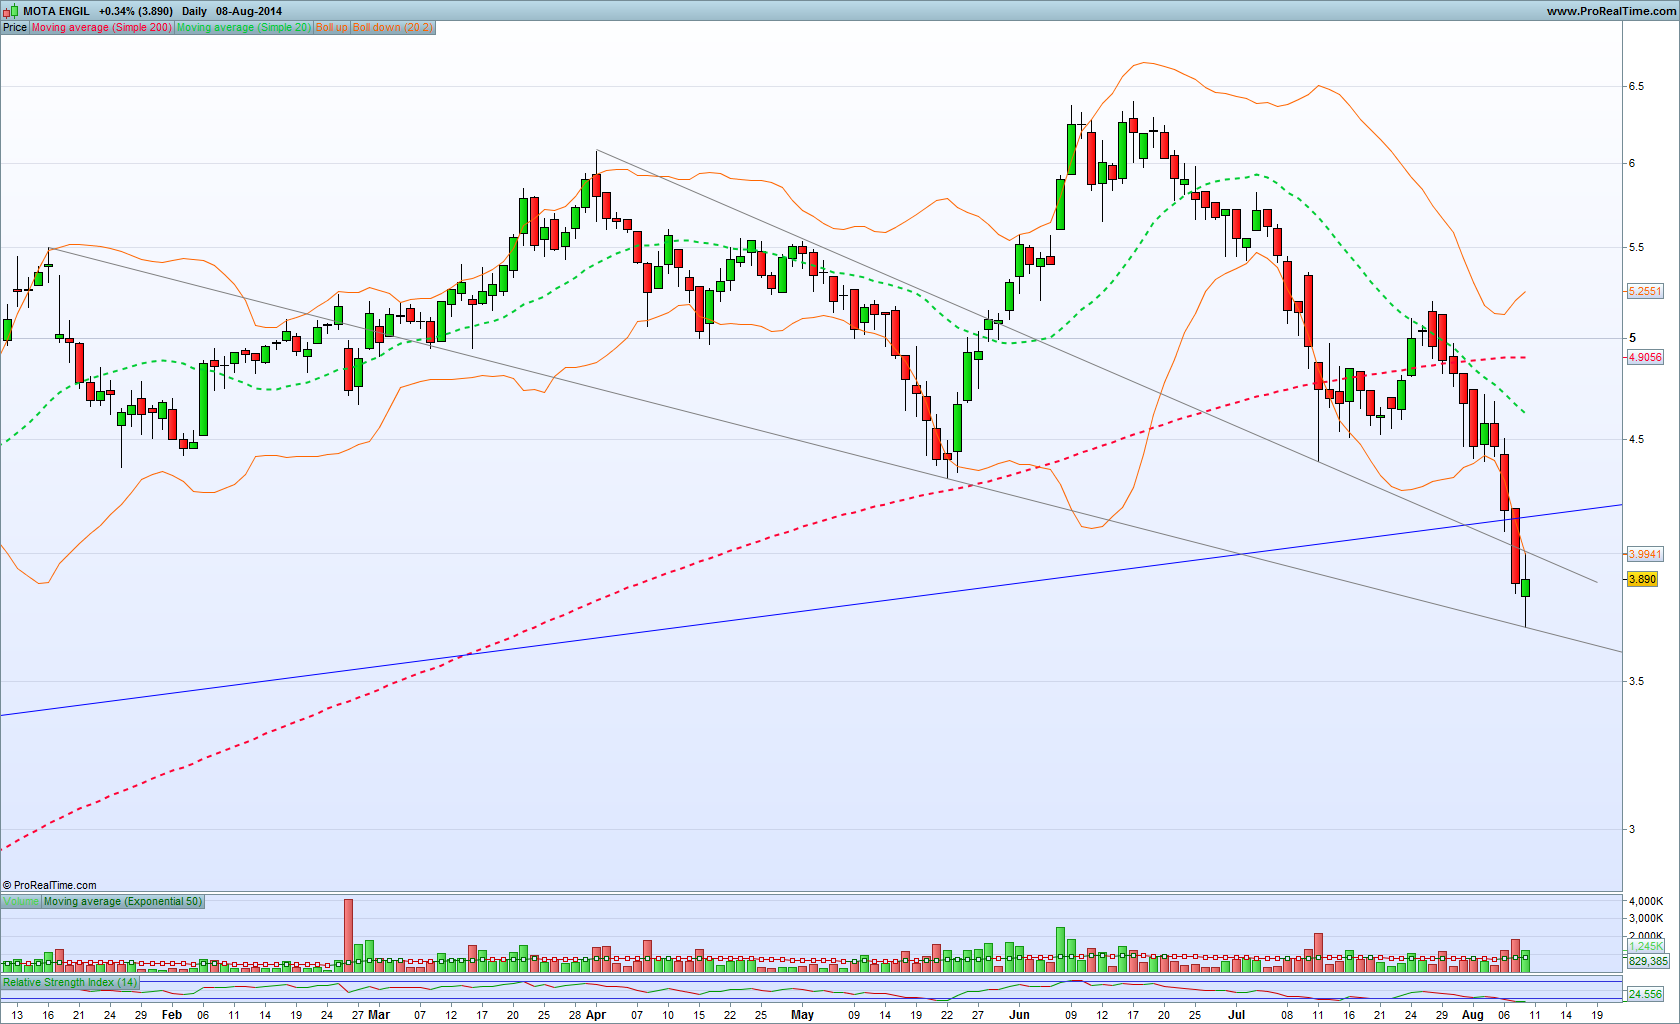Click the MOTA ENGIL instrument name

pos(56,11)
